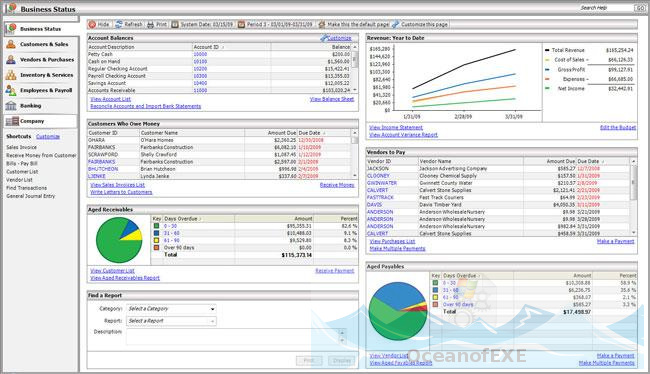Open Customers & Sales navigation icon
The width and height of the screenshot is (650, 374).
point(11,44)
